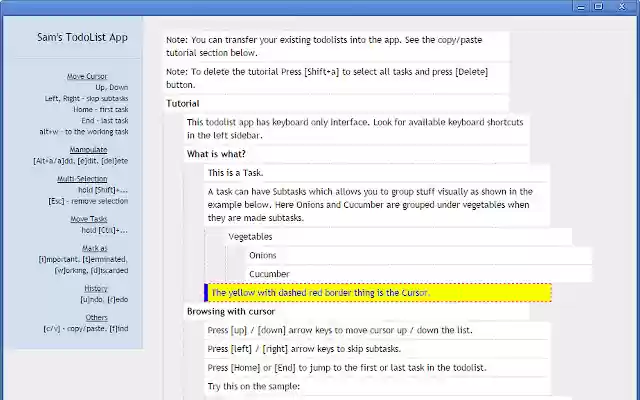Click "alt+w - to the working task" text
The image size is (640, 400).
[x=84, y=131]
